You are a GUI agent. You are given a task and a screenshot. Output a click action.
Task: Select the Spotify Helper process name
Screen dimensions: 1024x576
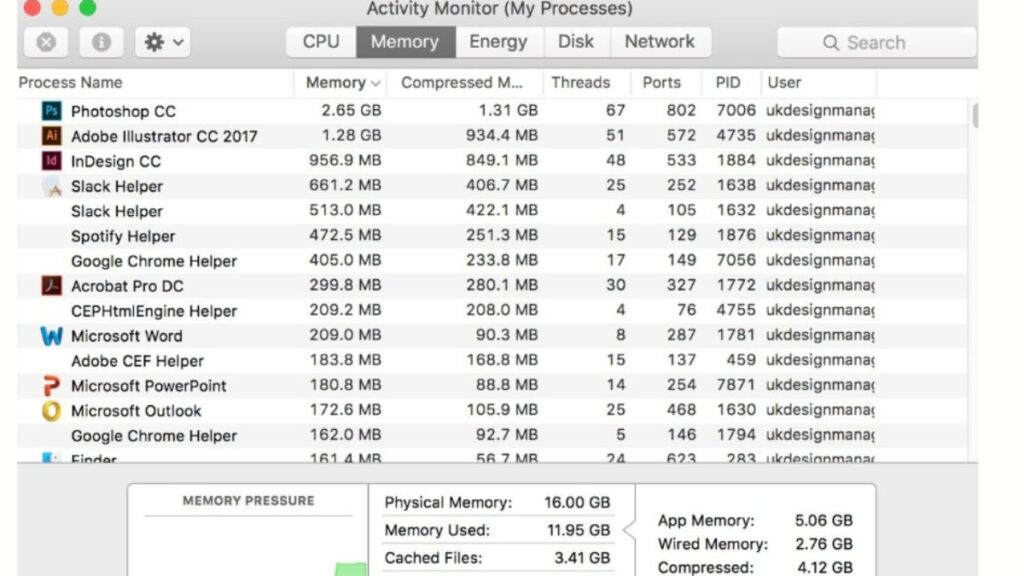tap(123, 236)
